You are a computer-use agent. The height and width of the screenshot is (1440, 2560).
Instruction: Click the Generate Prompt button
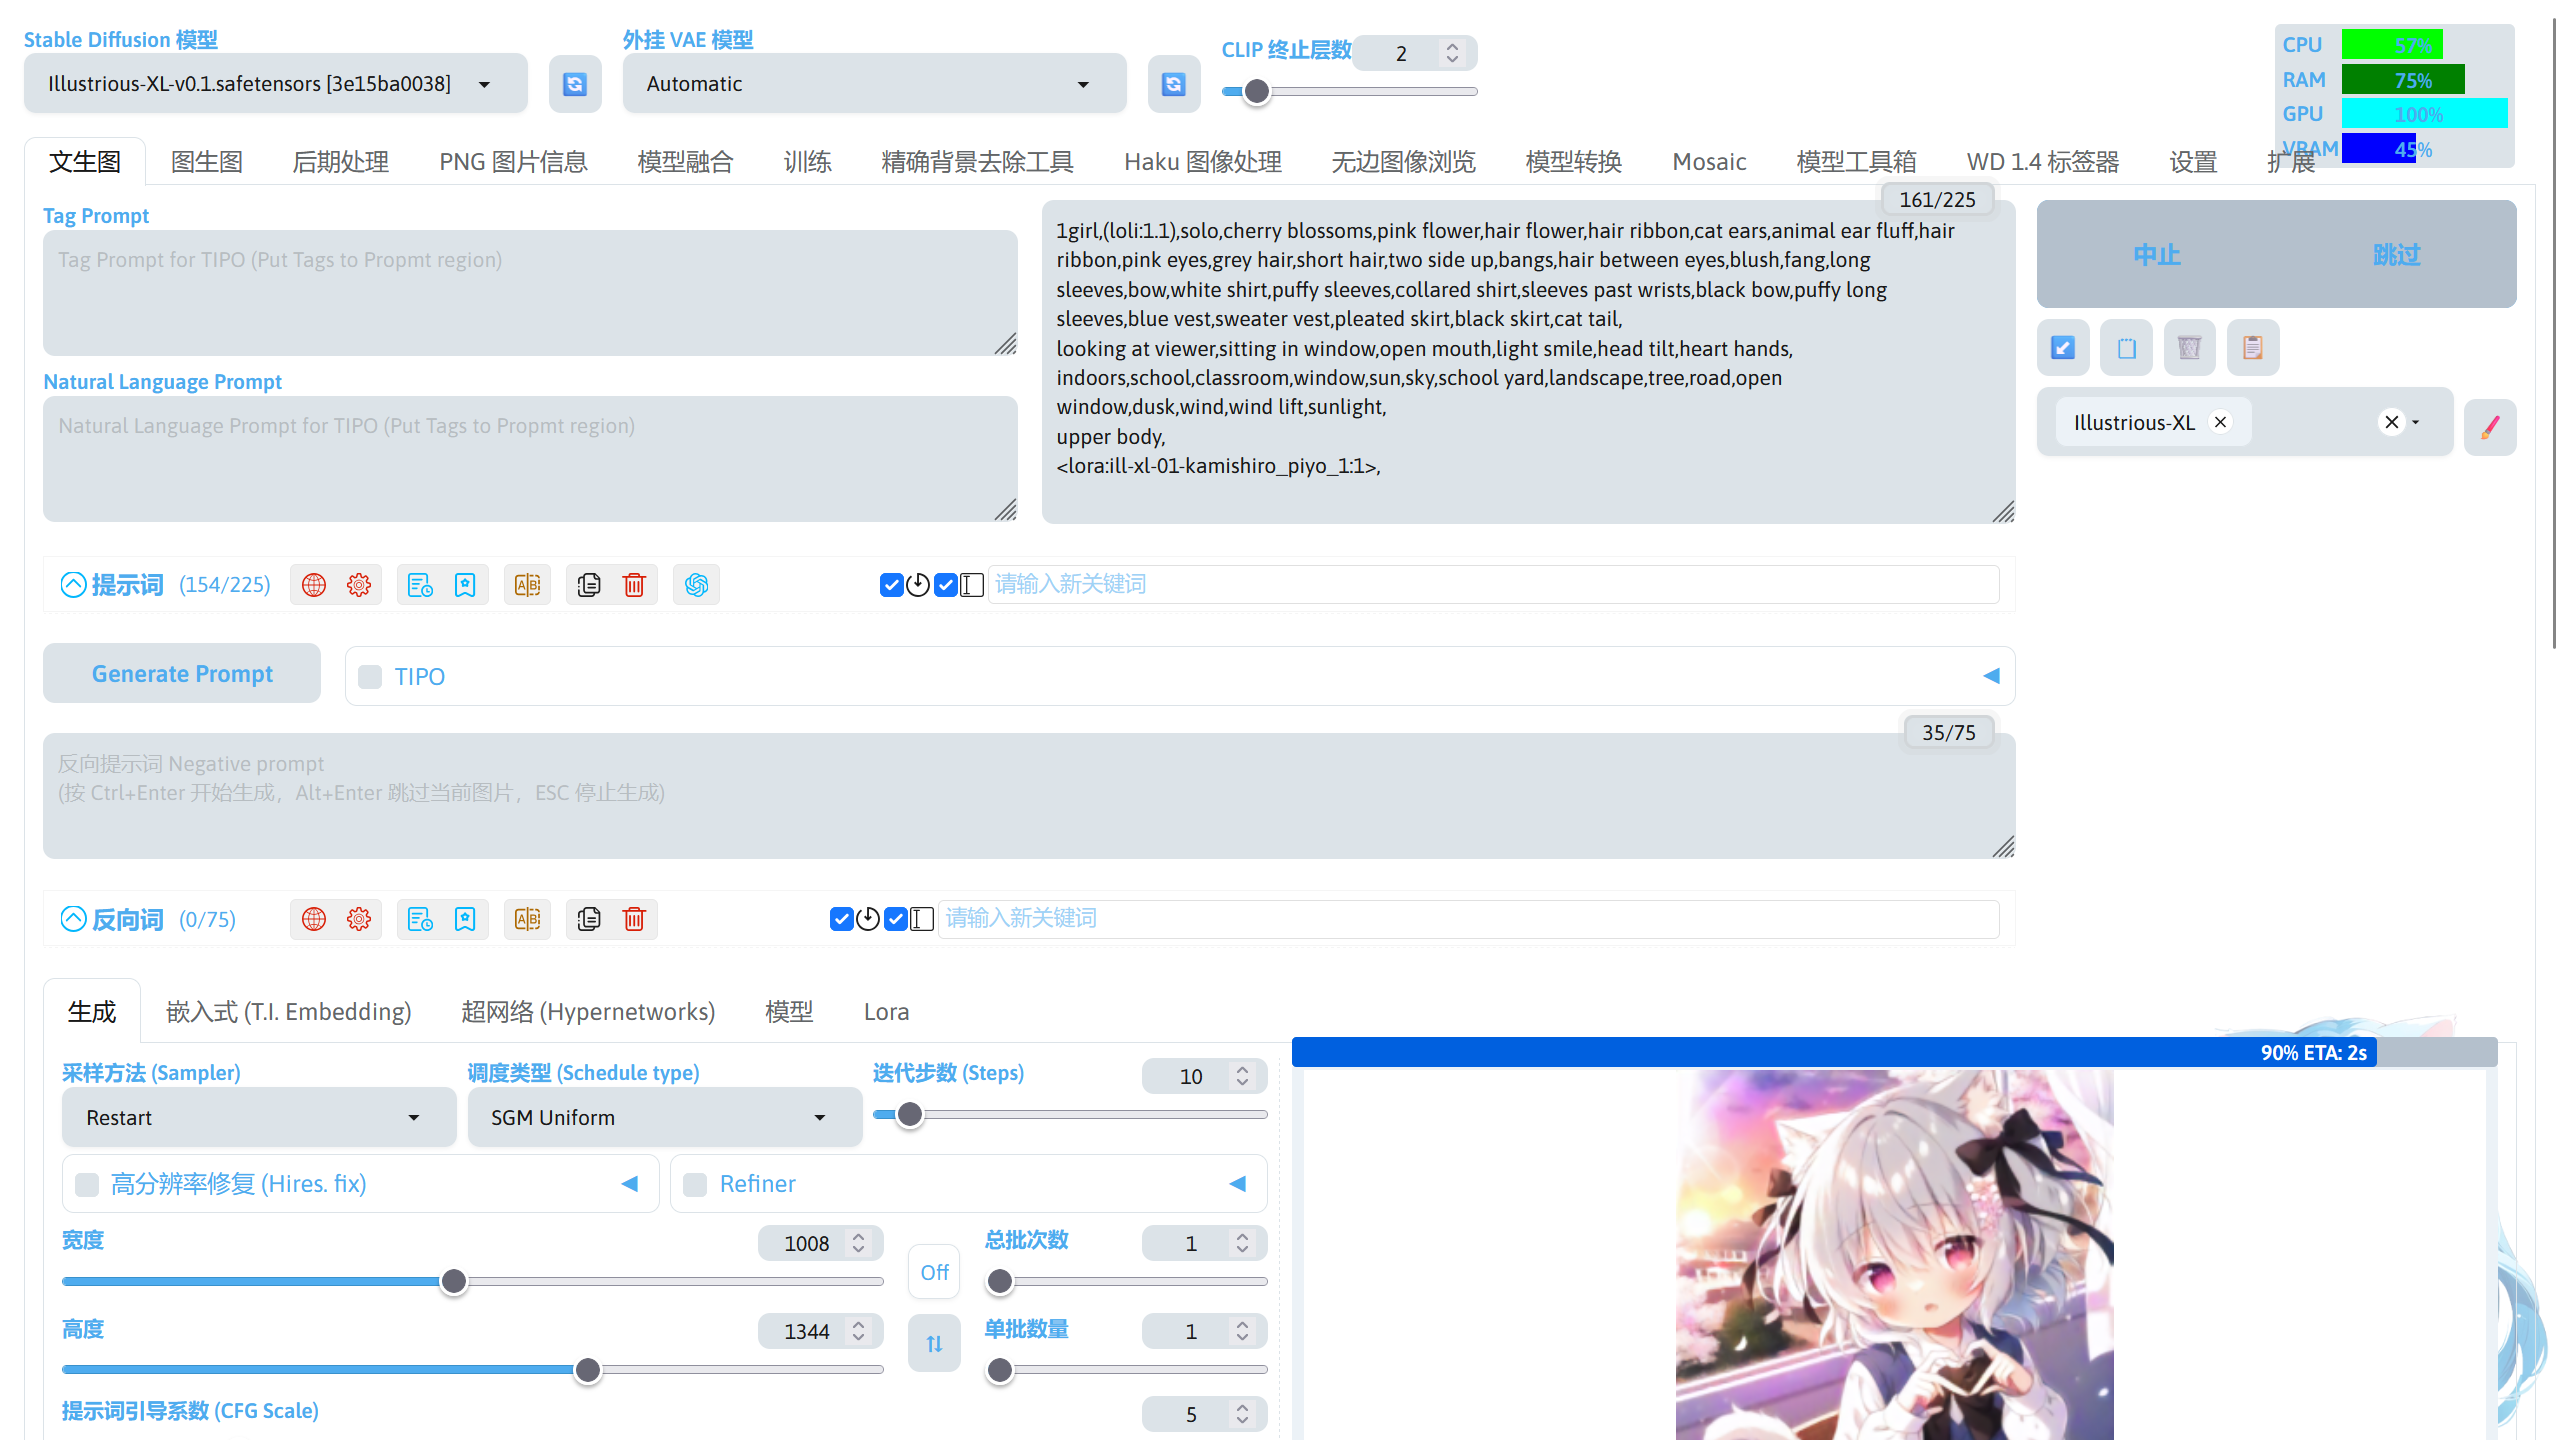[181, 673]
